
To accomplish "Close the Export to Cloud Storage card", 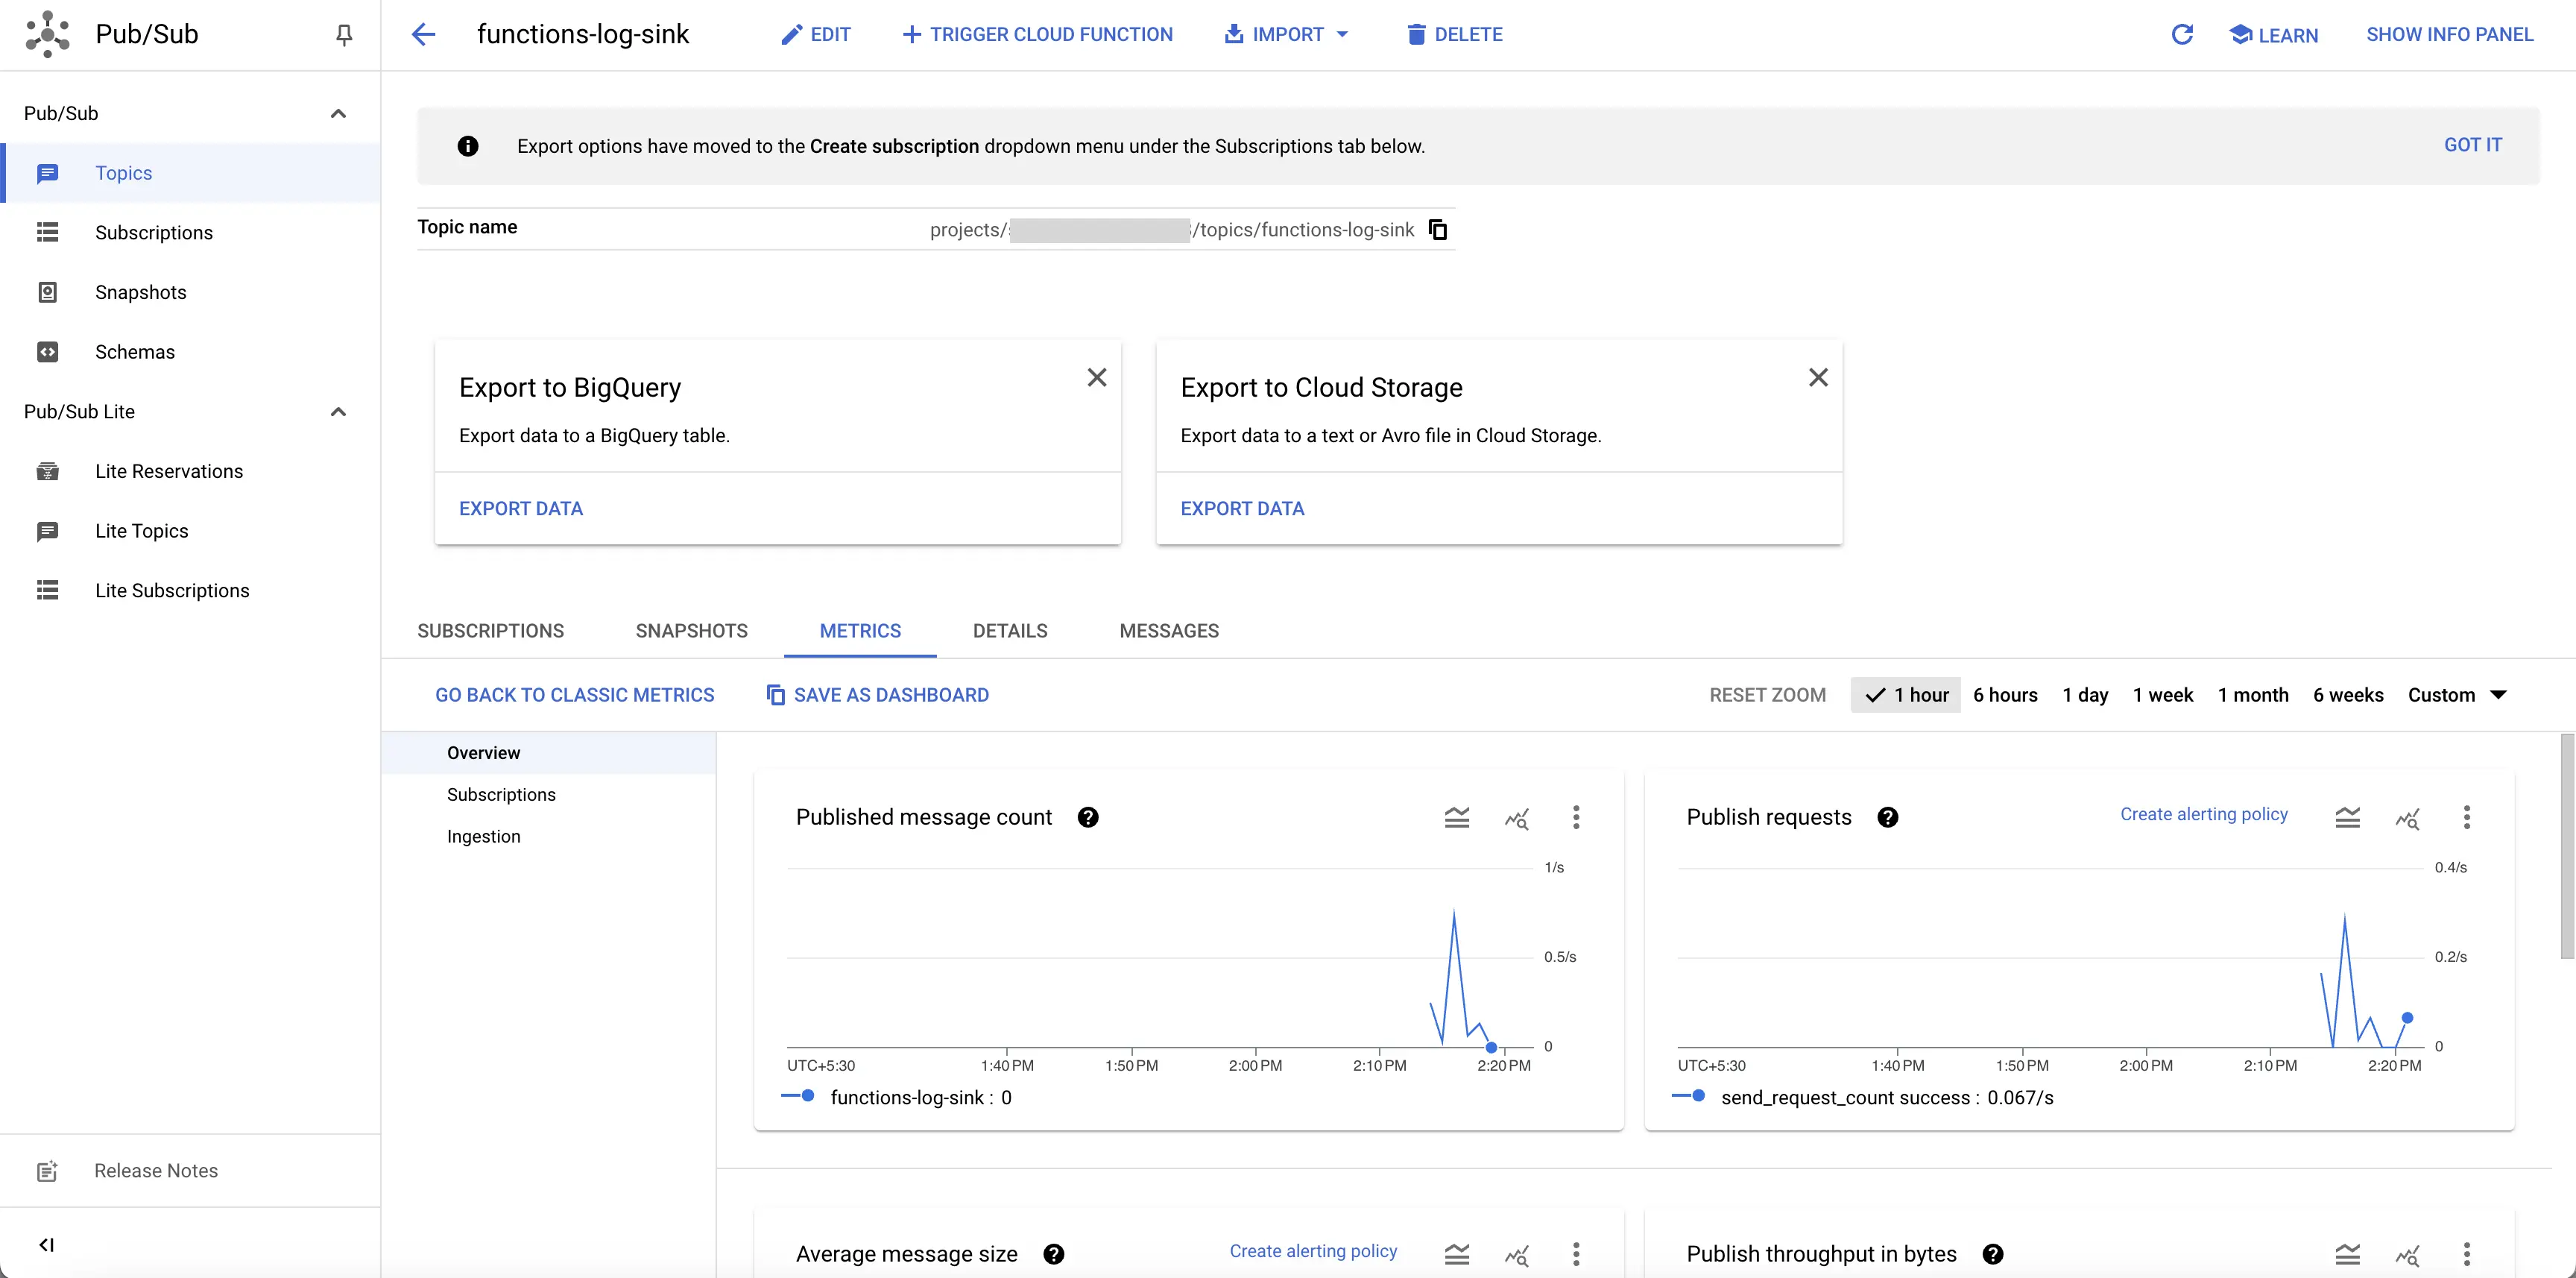I will [x=1818, y=377].
